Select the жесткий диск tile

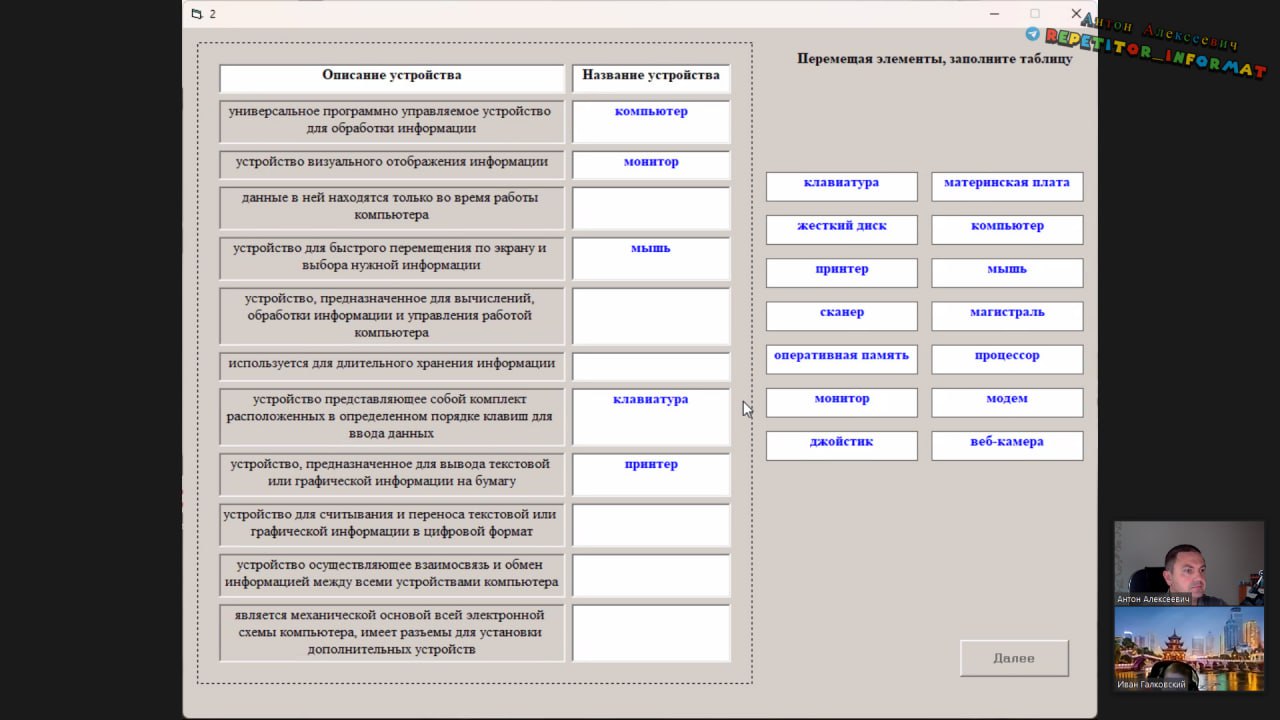tap(841, 230)
